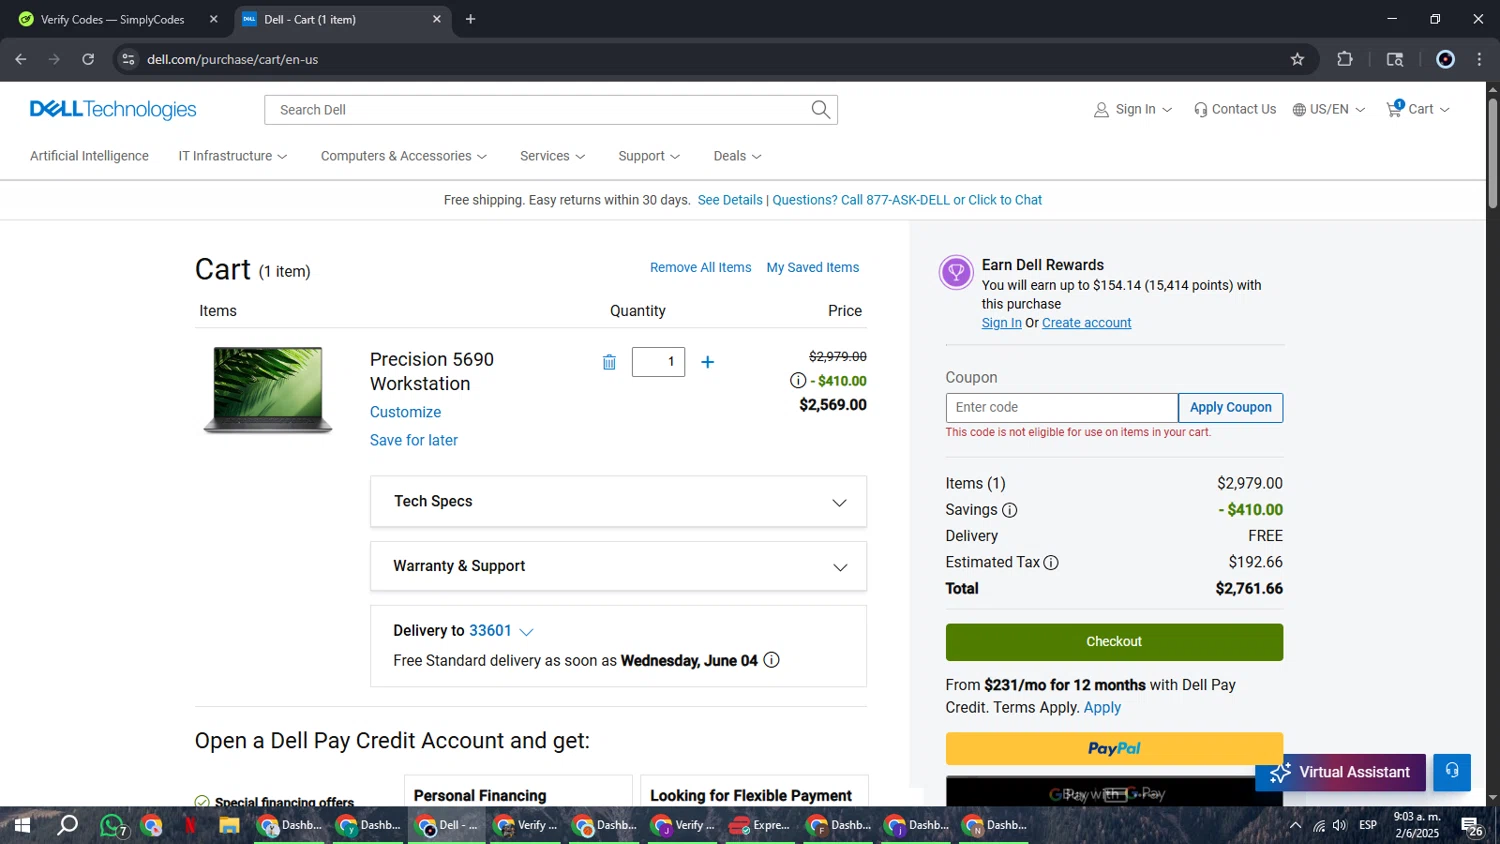Change delivery zip code 33601
The image size is (1500, 844).
[501, 631]
